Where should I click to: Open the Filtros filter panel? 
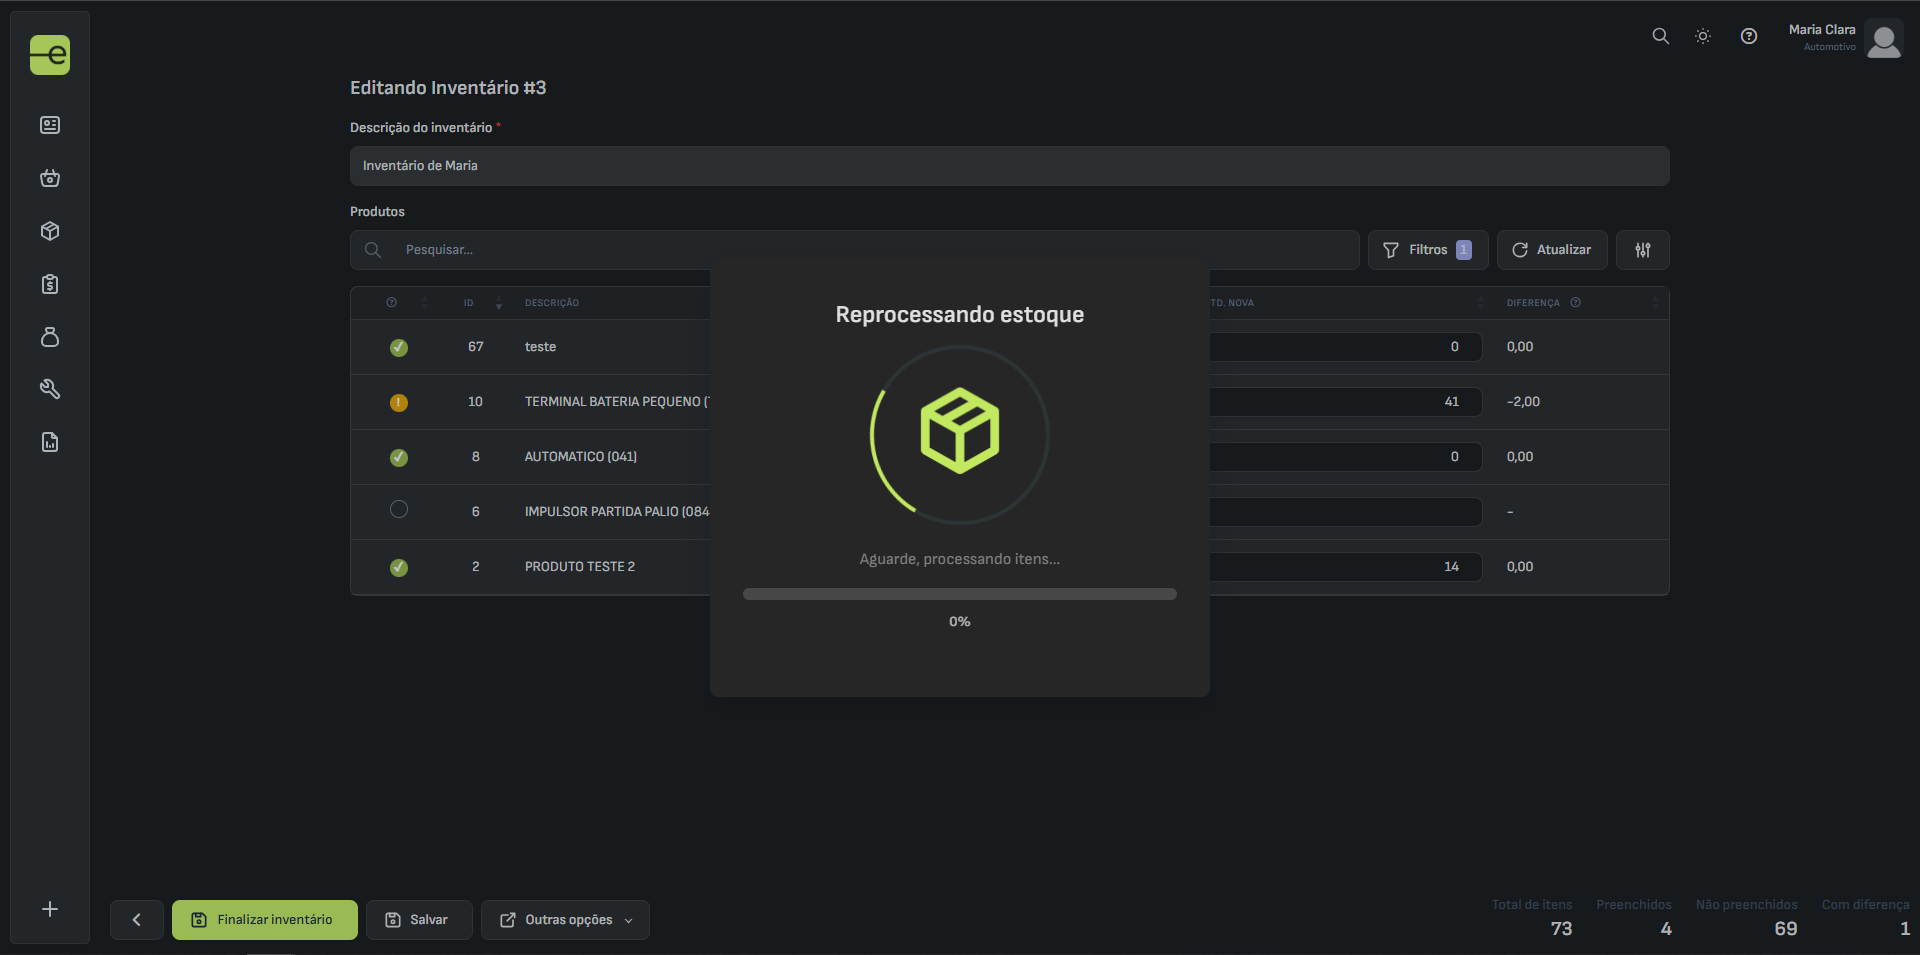(x=1427, y=250)
